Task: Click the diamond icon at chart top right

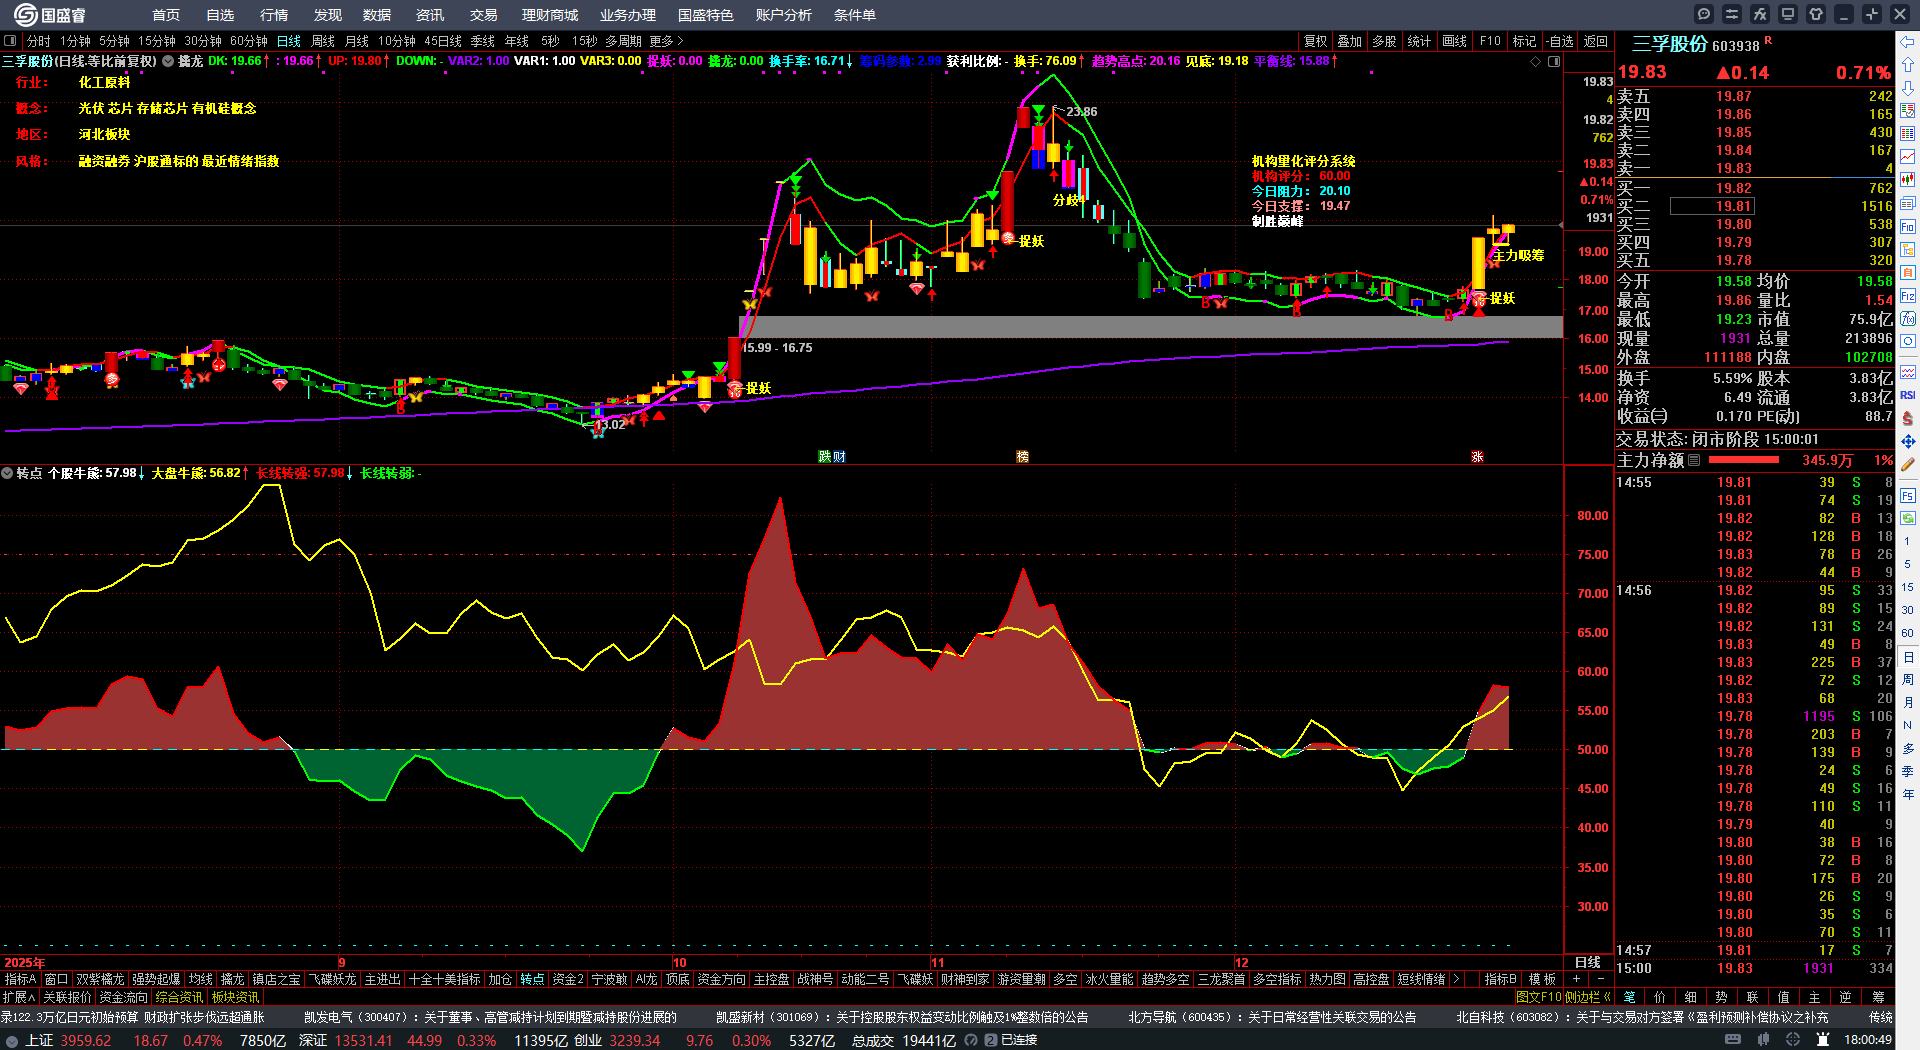Action: click(x=1536, y=61)
